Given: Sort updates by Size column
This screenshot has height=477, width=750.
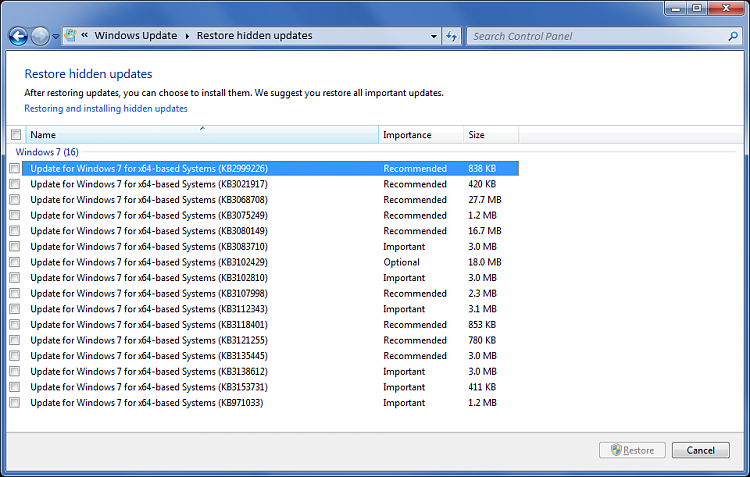Looking at the screenshot, I should (x=491, y=135).
